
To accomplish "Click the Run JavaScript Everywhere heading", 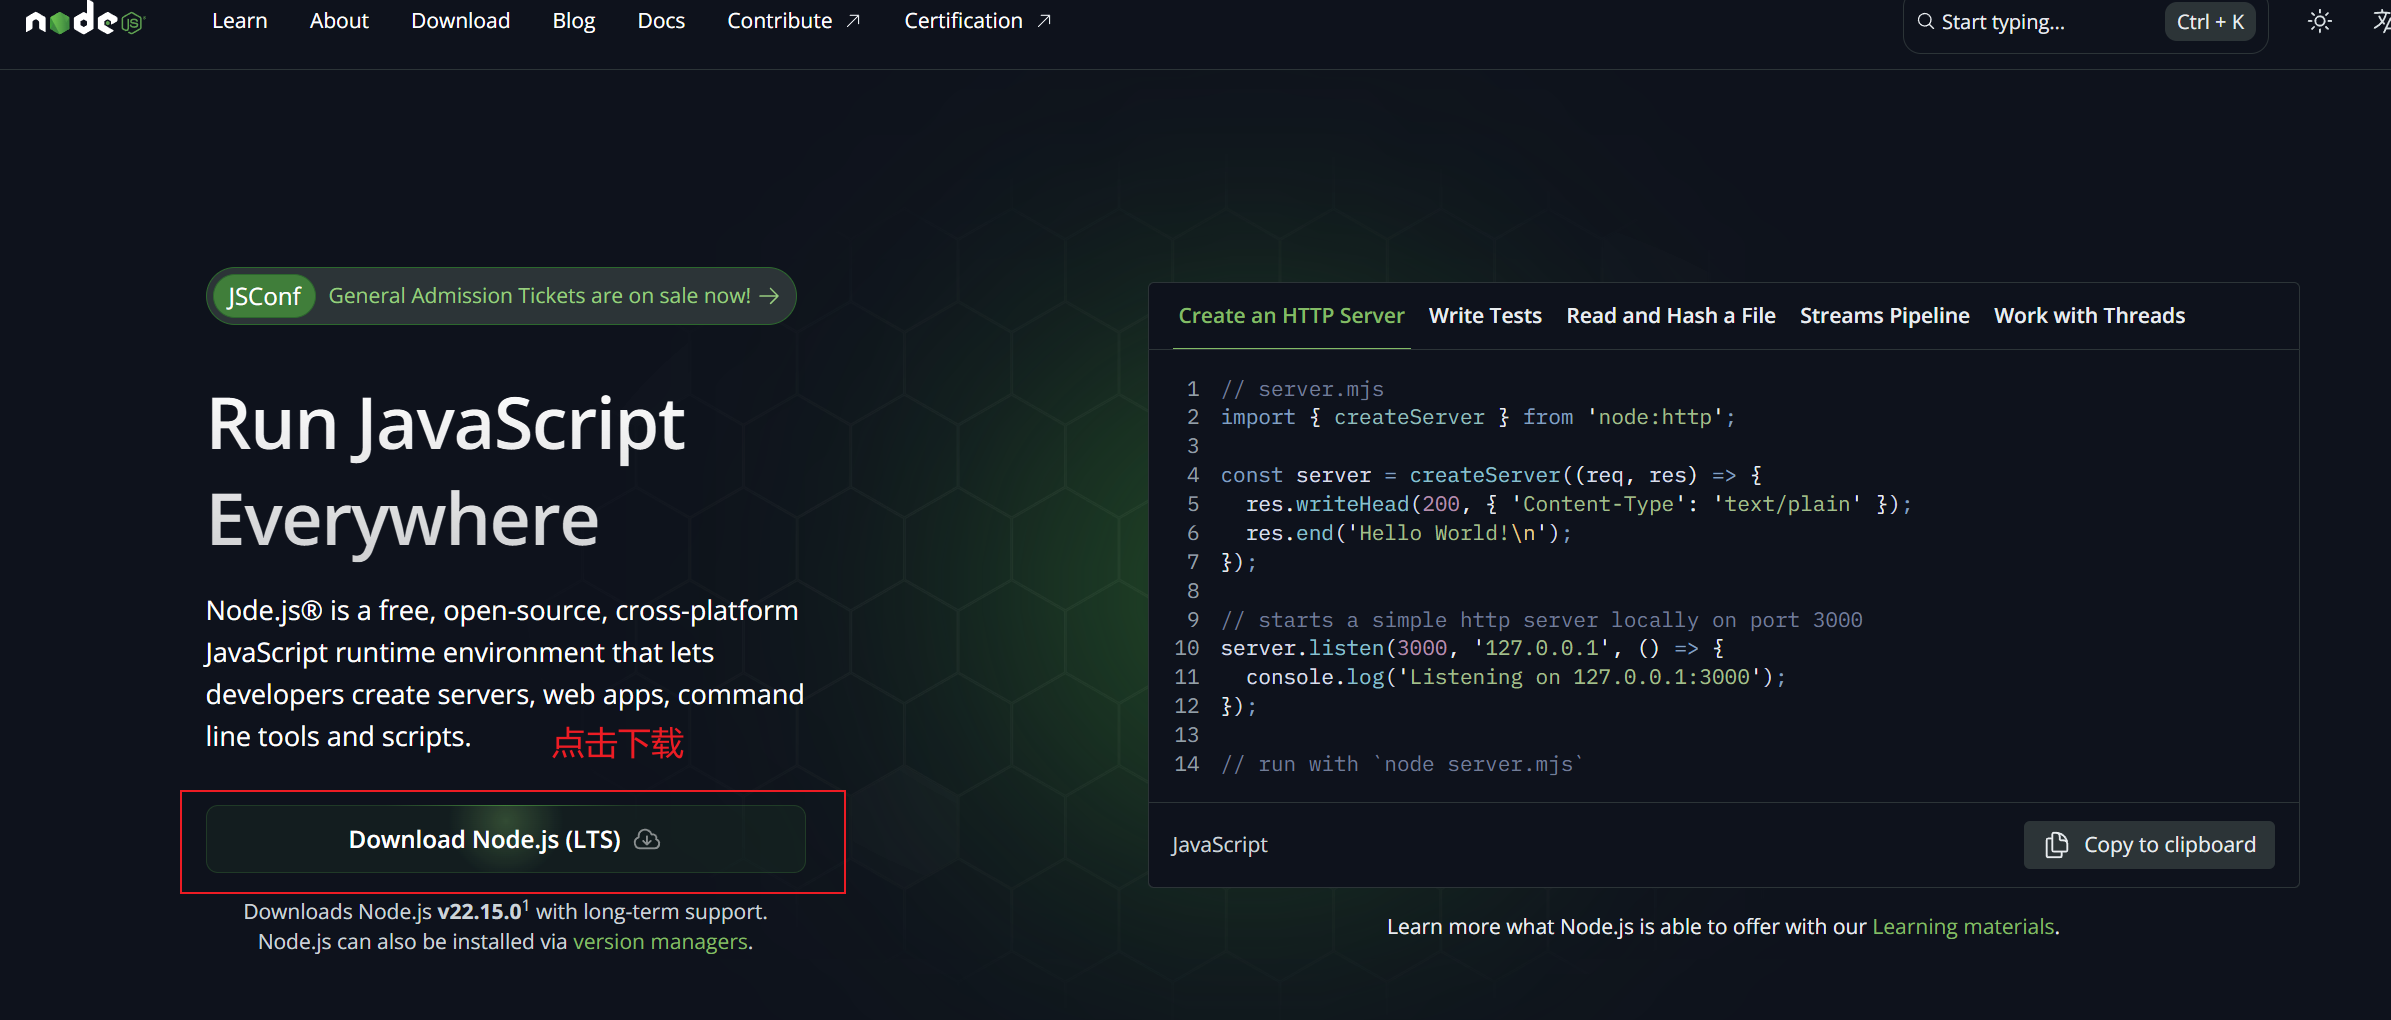I will pyautogui.click(x=446, y=471).
